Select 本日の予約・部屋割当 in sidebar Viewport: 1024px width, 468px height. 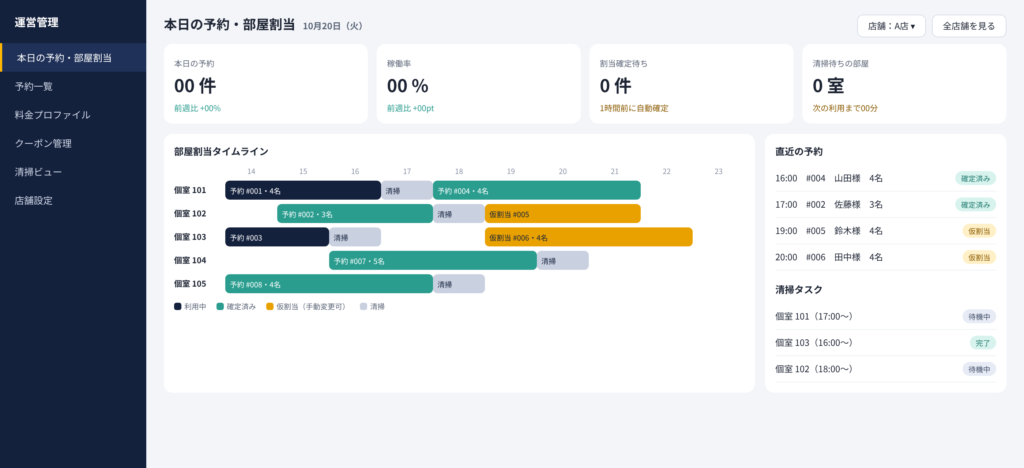tap(73, 57)
